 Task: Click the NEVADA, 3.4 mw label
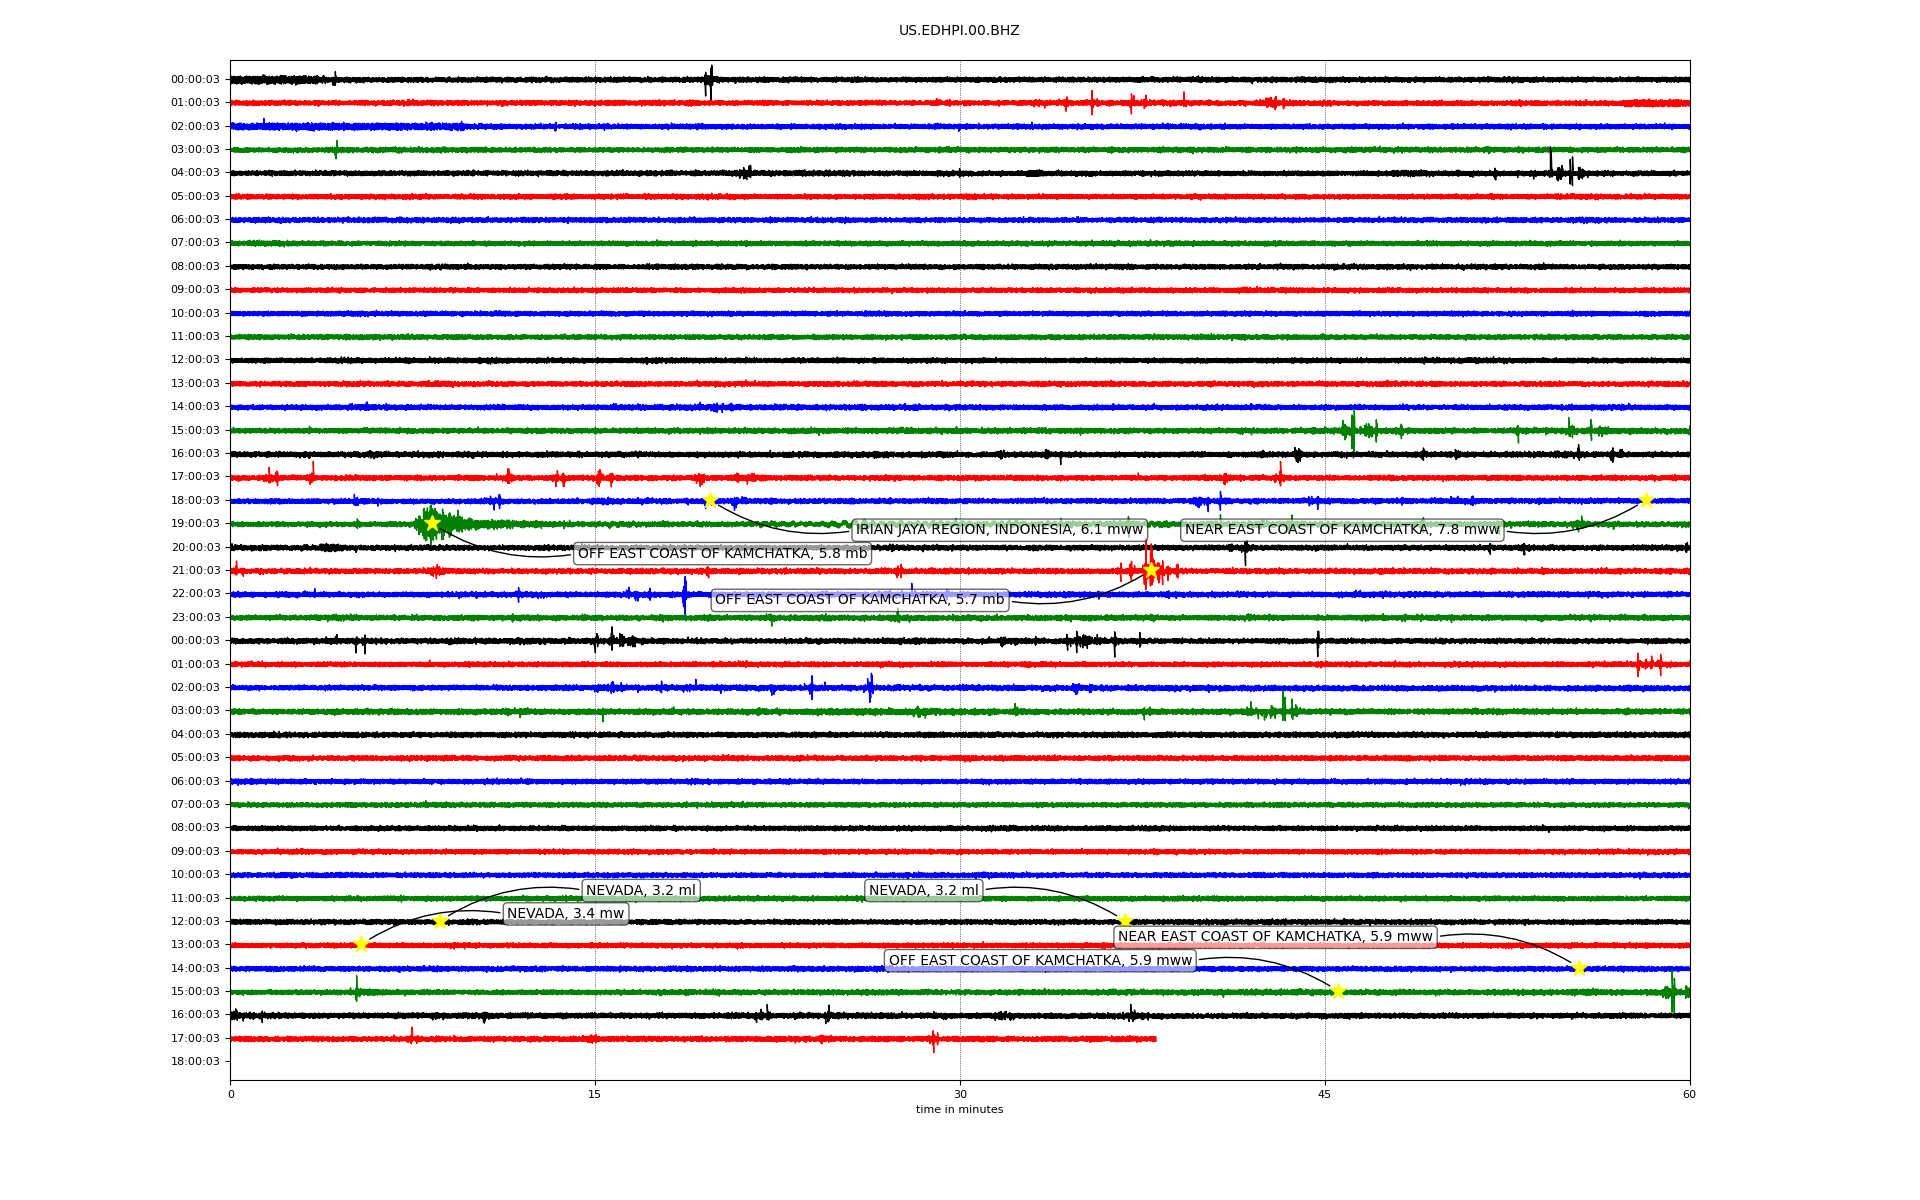[565, 913]
